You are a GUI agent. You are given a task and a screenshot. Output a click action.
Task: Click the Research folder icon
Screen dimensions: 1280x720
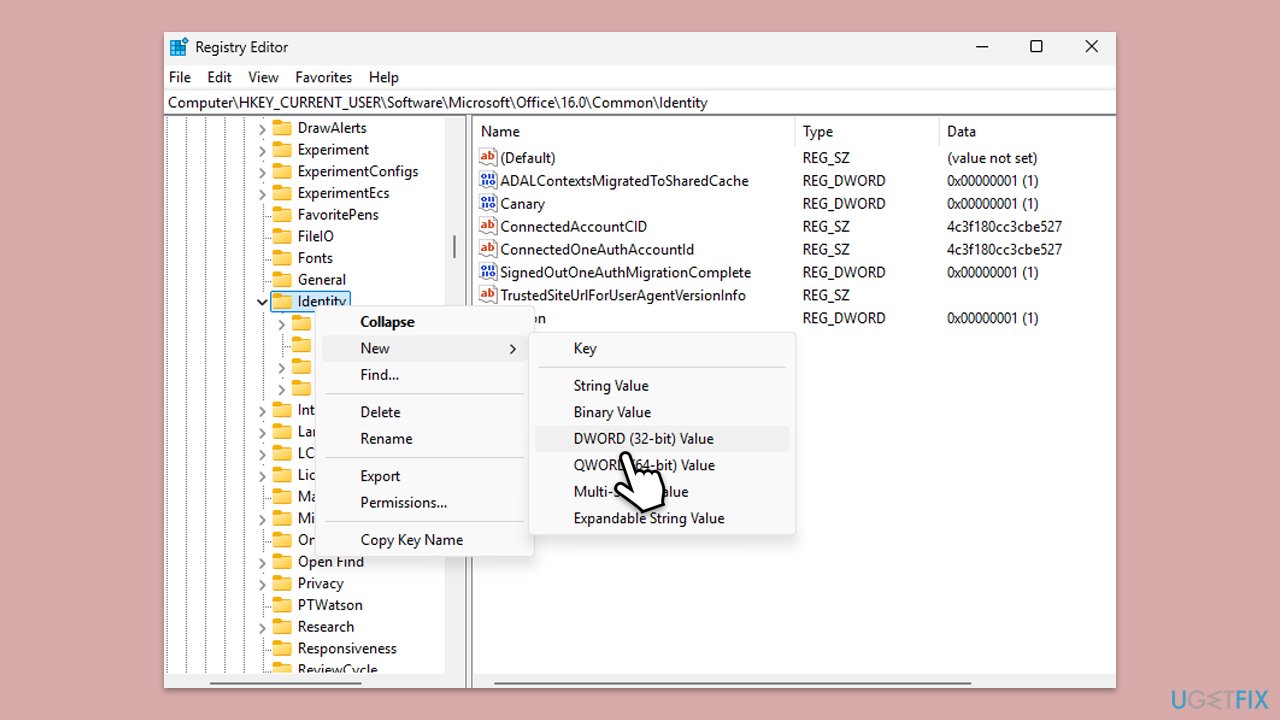click(x=282, y=627)
